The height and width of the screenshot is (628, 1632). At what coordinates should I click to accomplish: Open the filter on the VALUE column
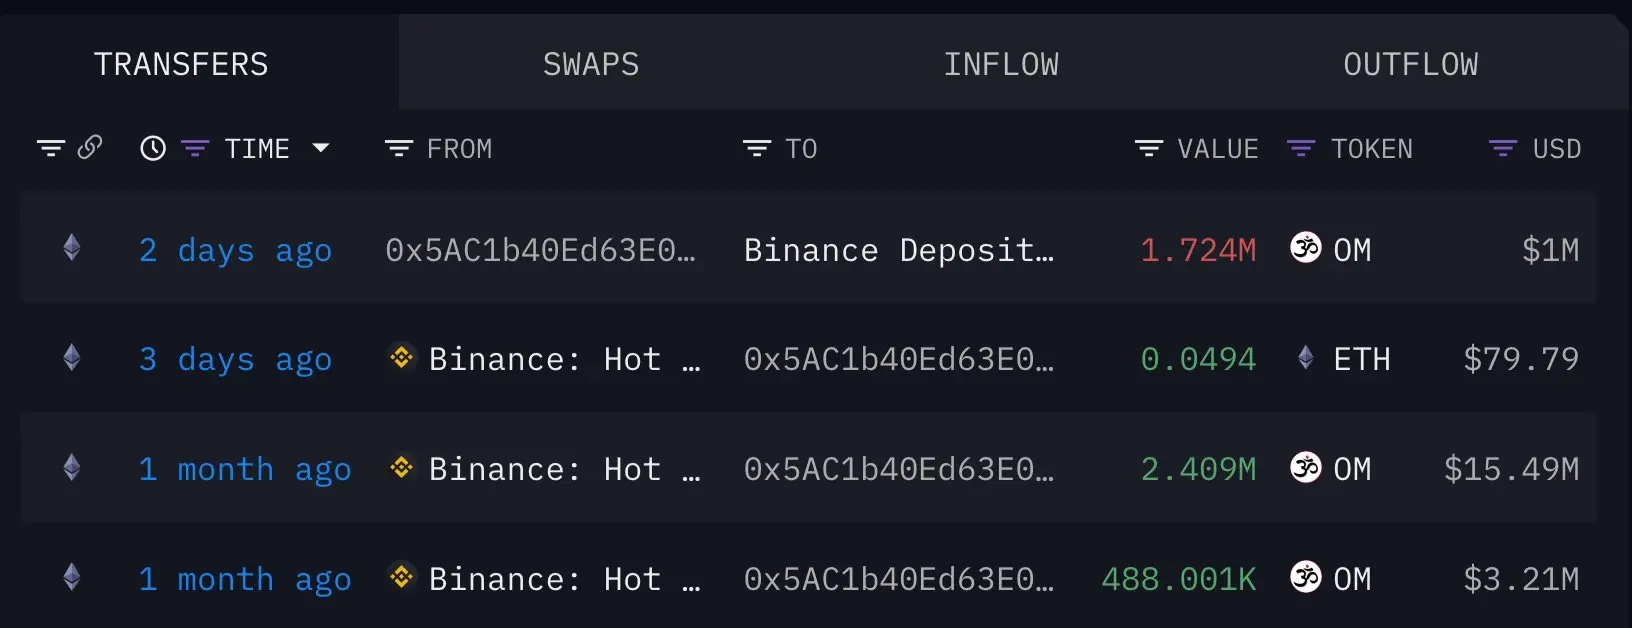point(1147,148)
